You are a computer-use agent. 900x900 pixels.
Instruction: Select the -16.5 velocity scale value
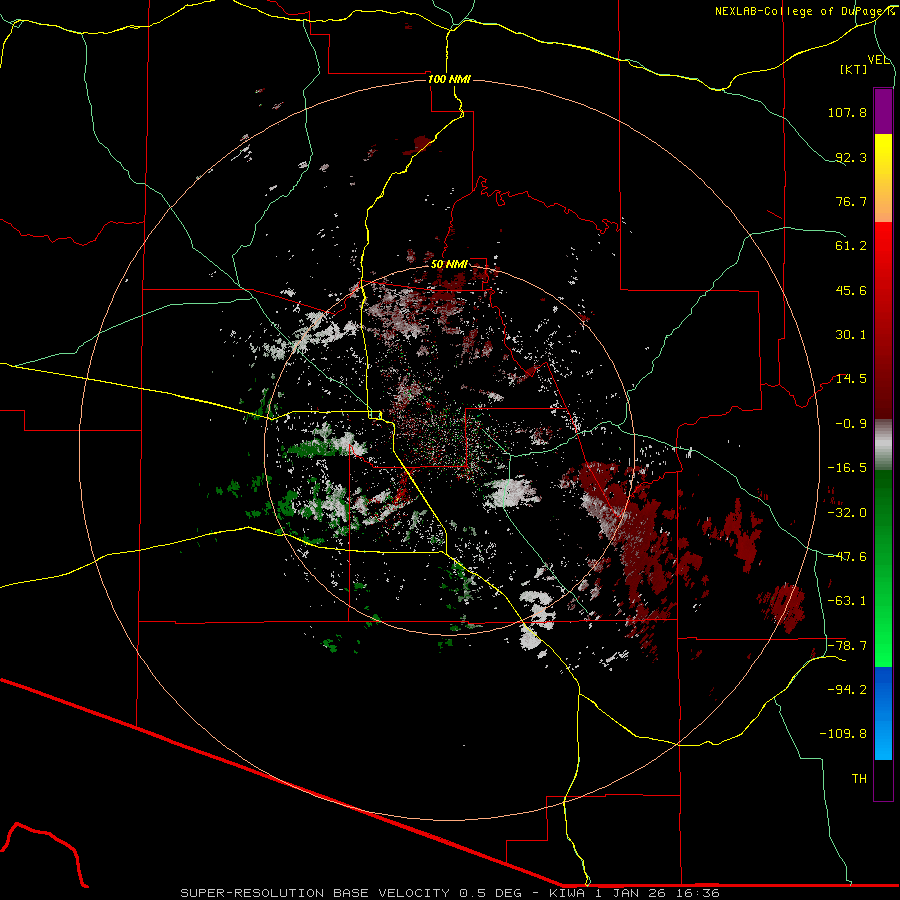point(847,468)
